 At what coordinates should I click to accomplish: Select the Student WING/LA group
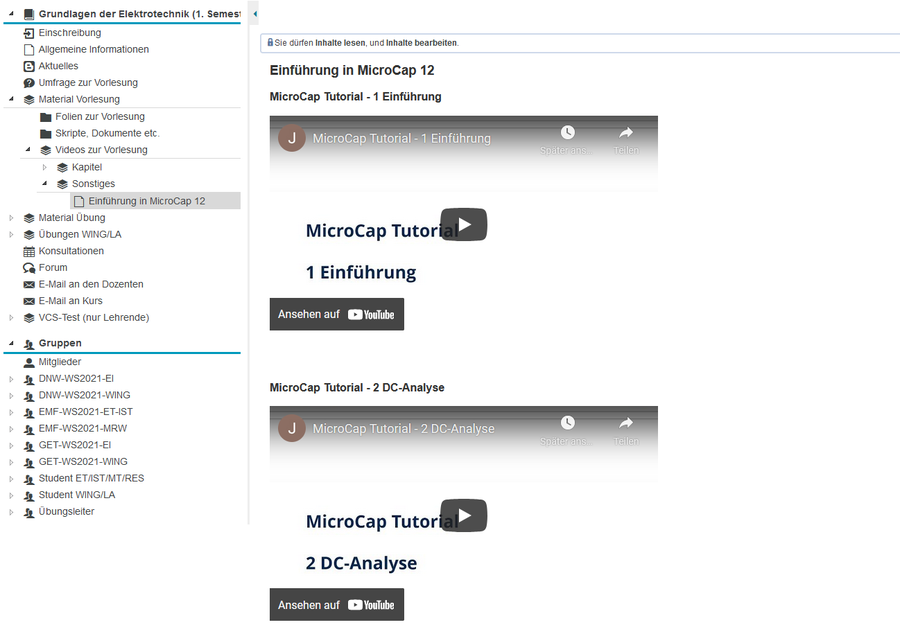coord(77,495)
